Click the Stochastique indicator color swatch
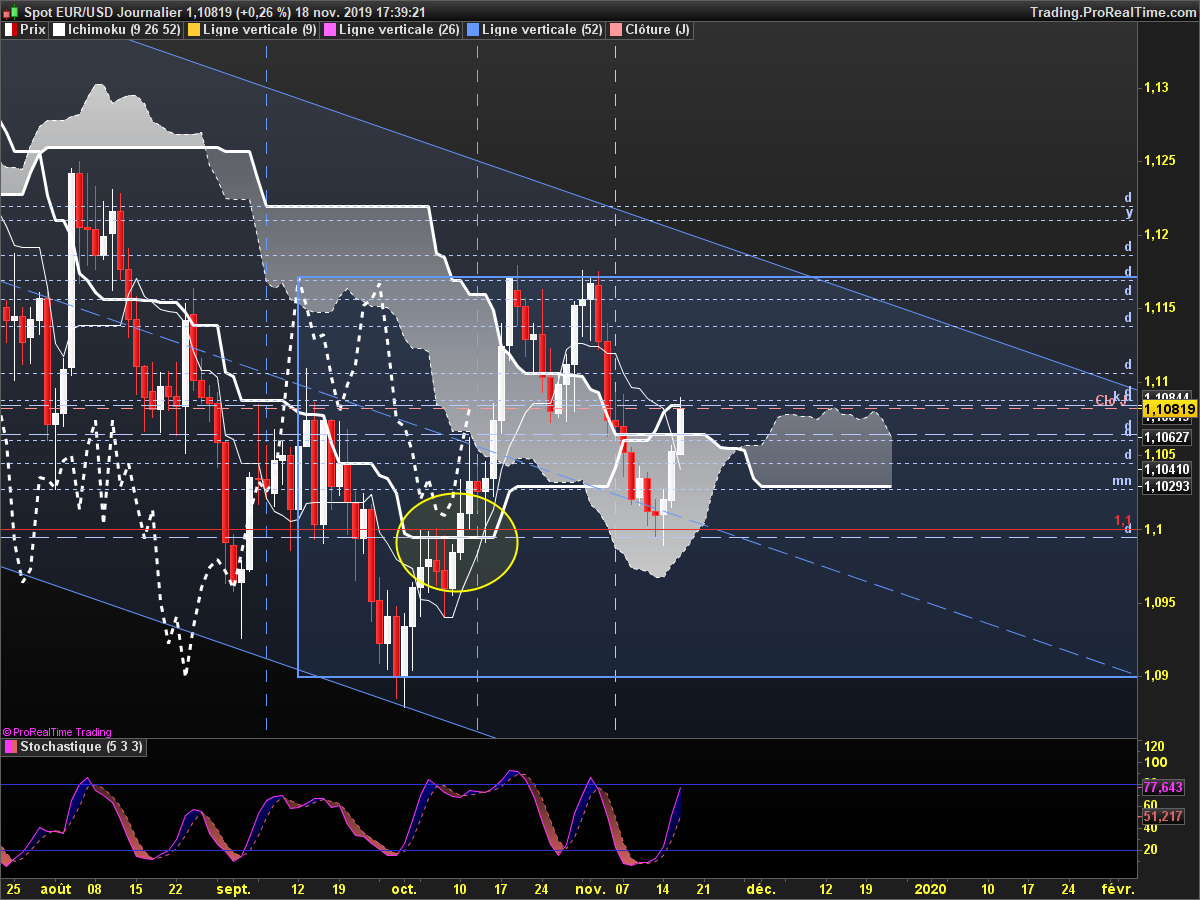 (10, 746)
